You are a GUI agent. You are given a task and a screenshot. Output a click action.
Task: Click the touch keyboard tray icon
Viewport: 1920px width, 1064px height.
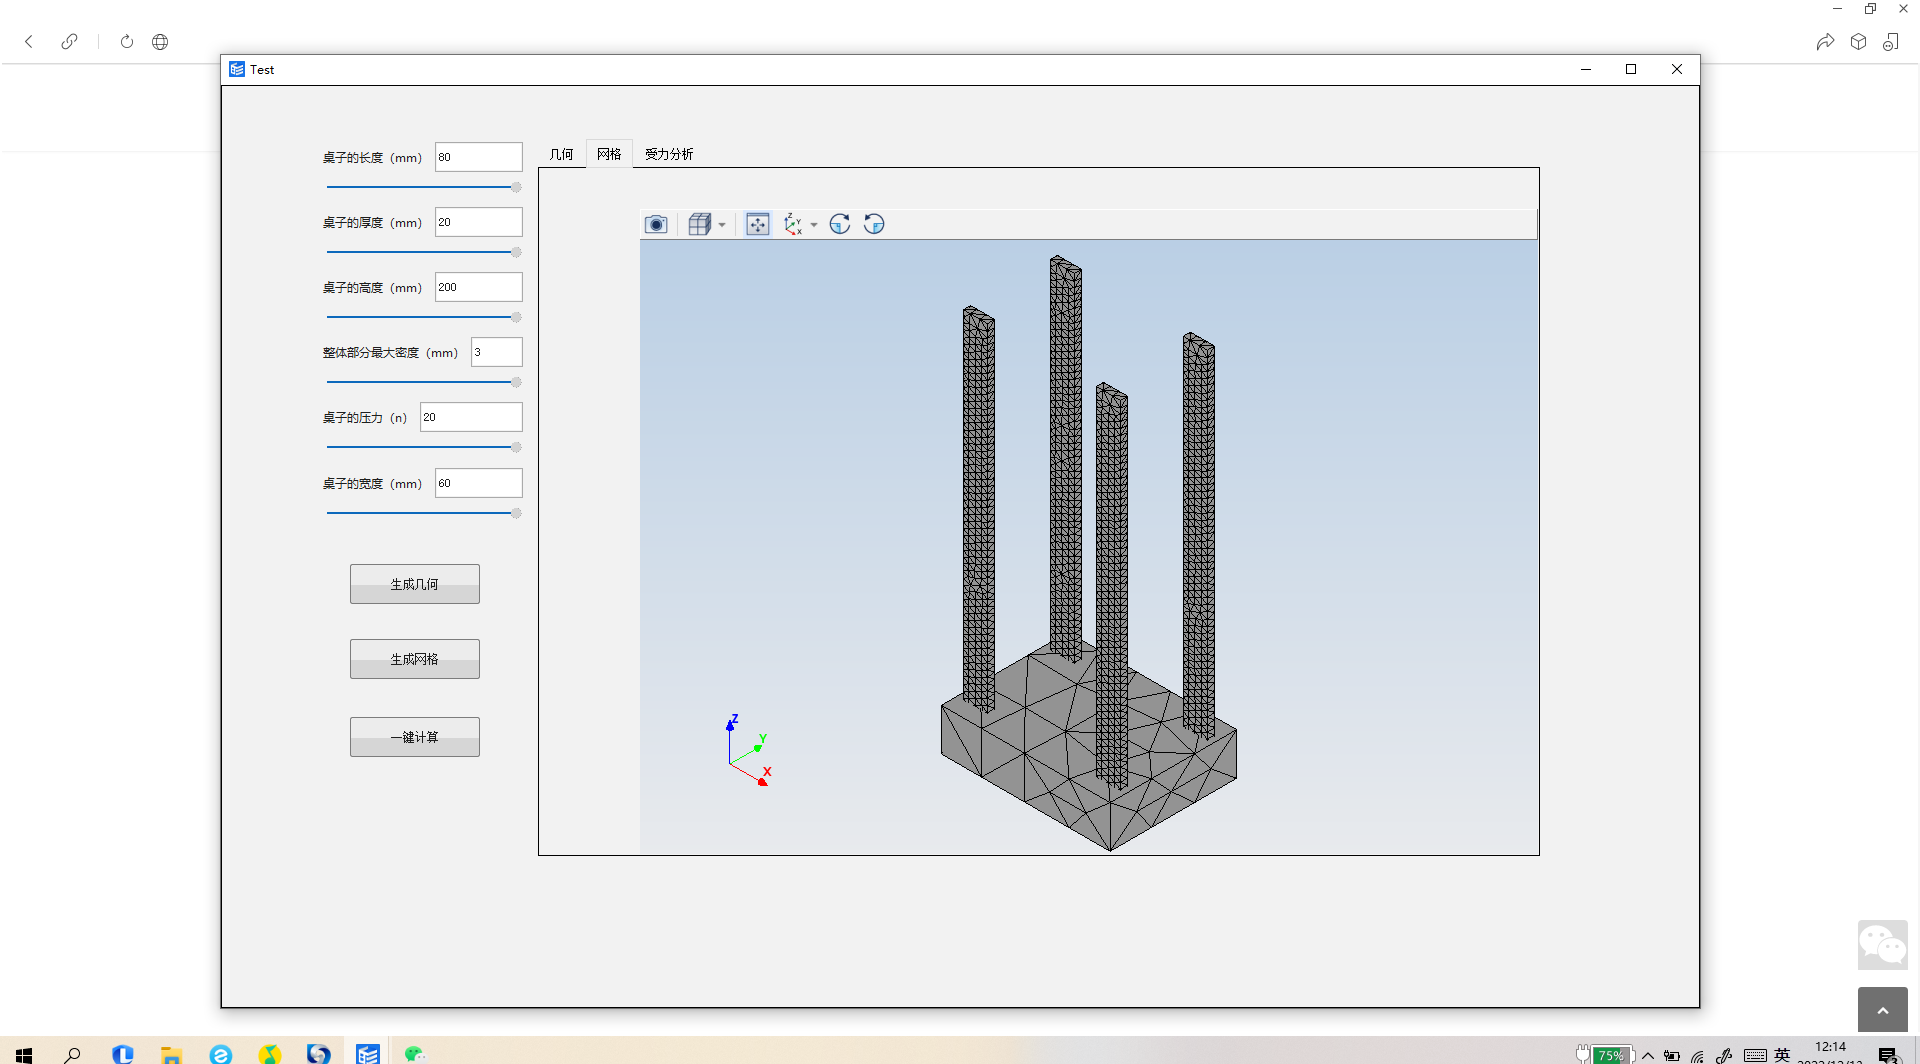click(1755, 1056)
